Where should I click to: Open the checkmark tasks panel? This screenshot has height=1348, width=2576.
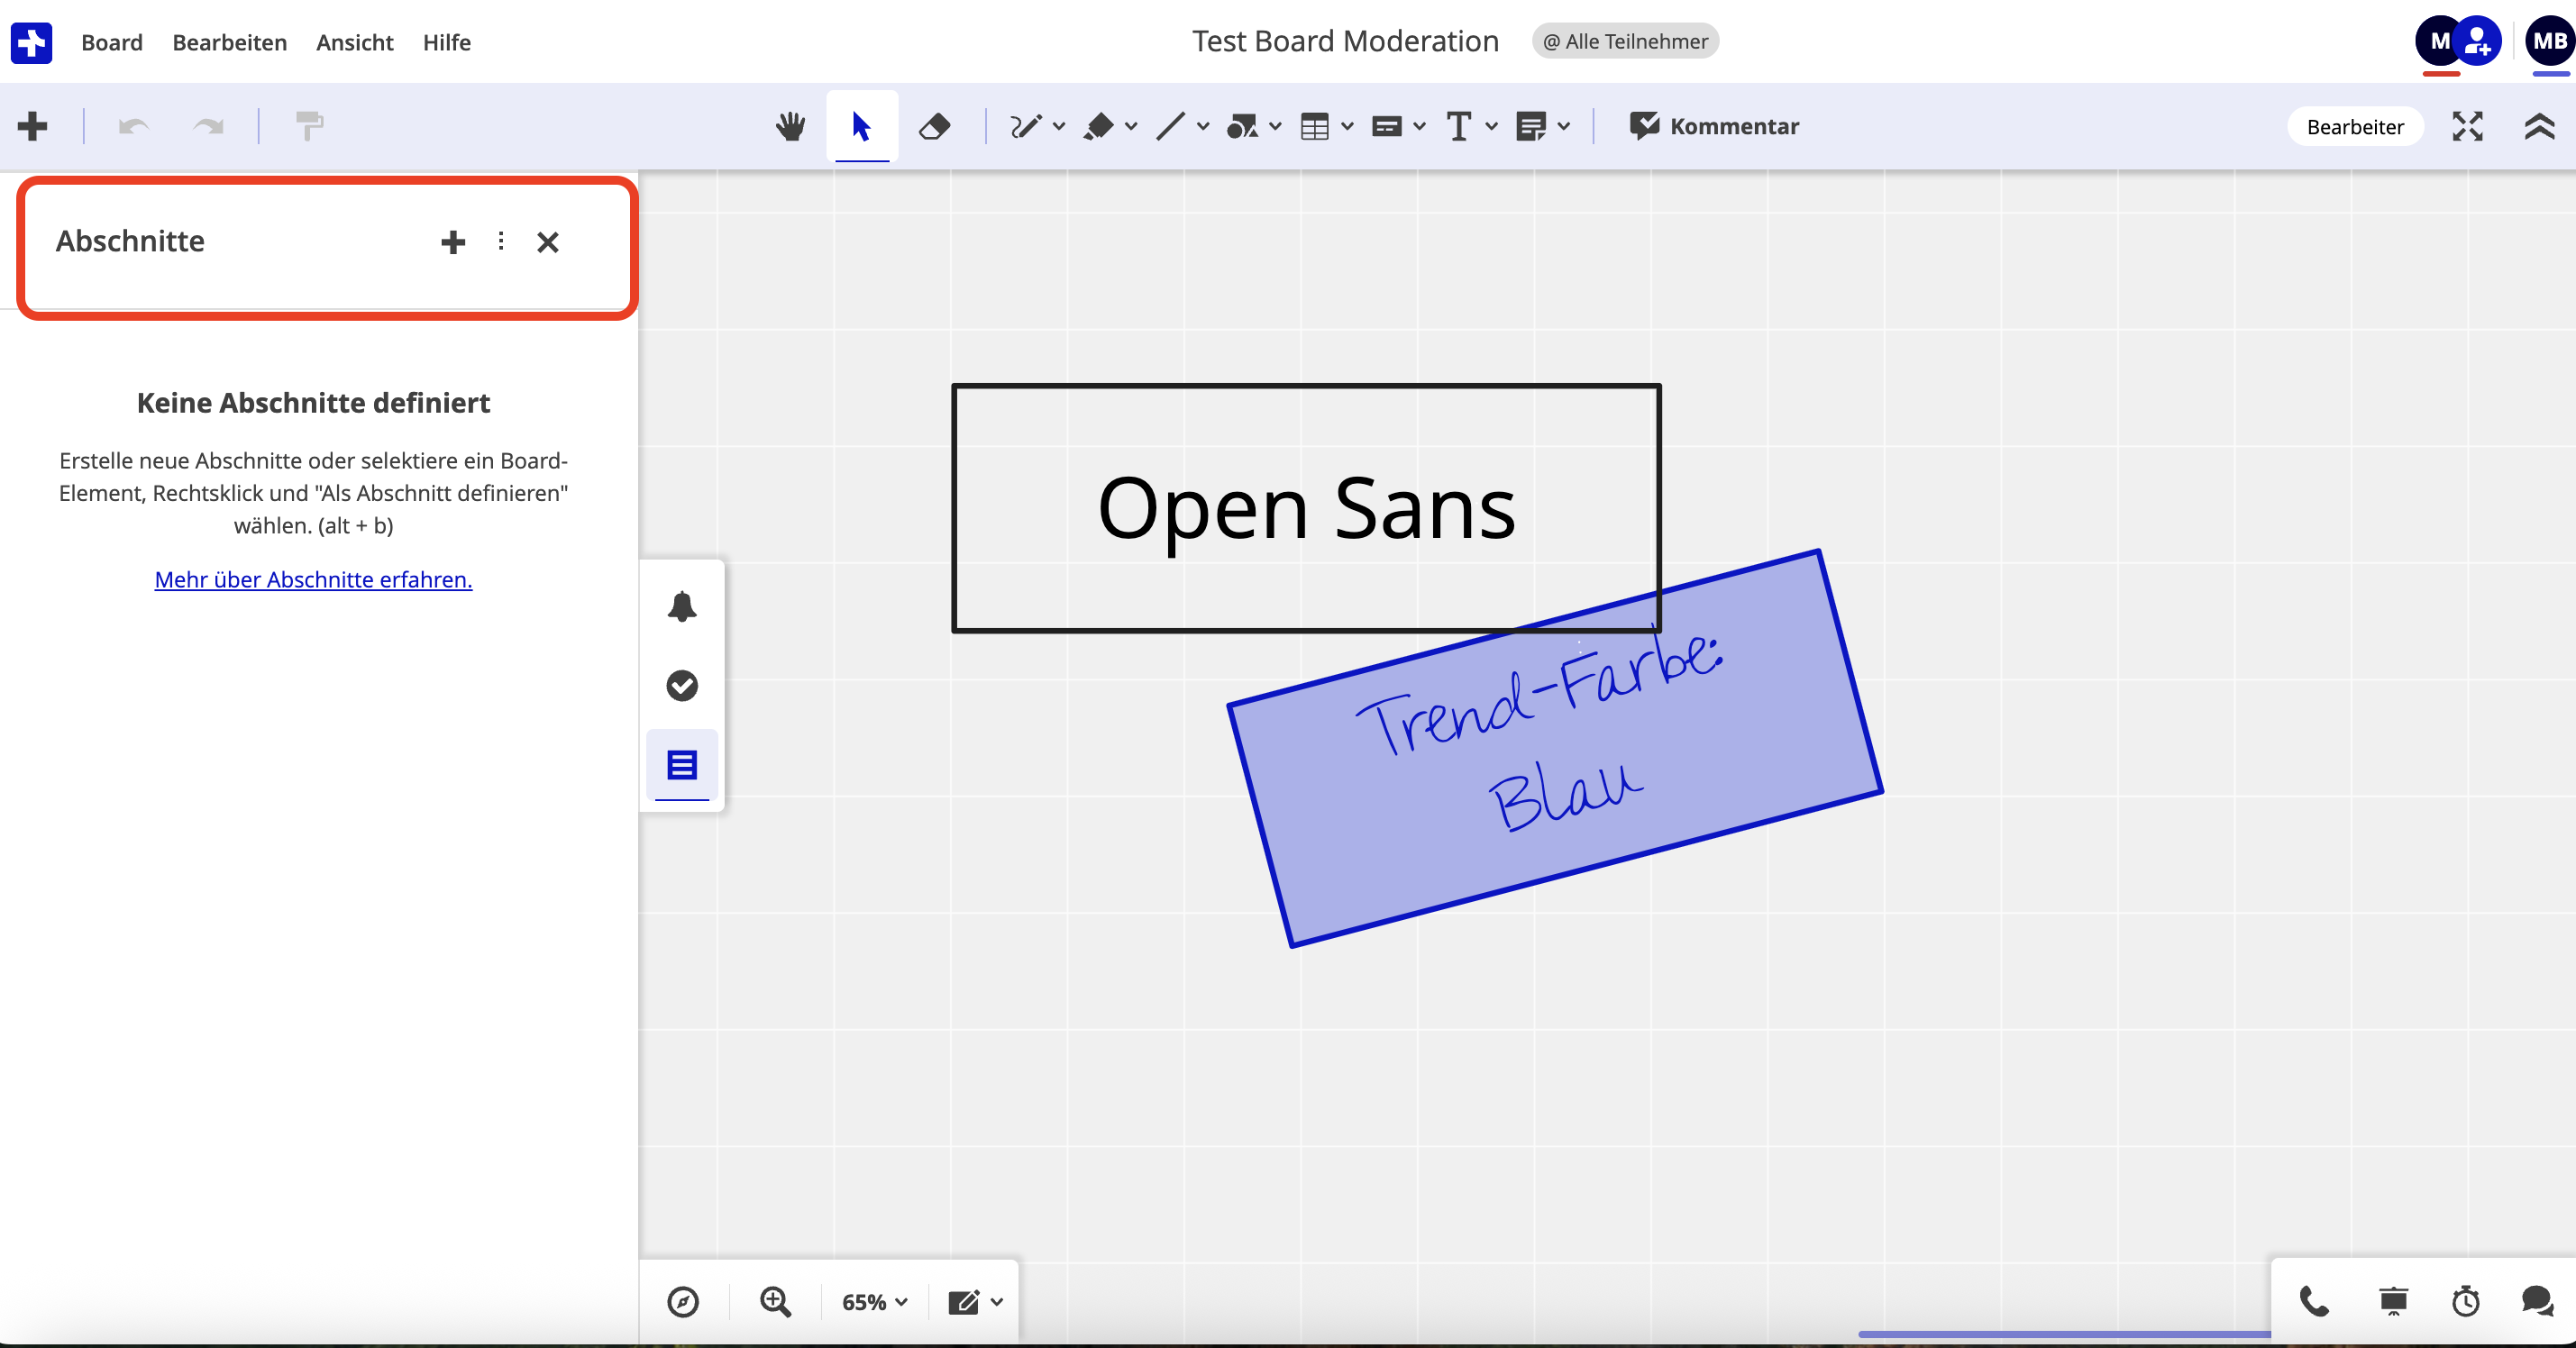[x=682, y=686]
